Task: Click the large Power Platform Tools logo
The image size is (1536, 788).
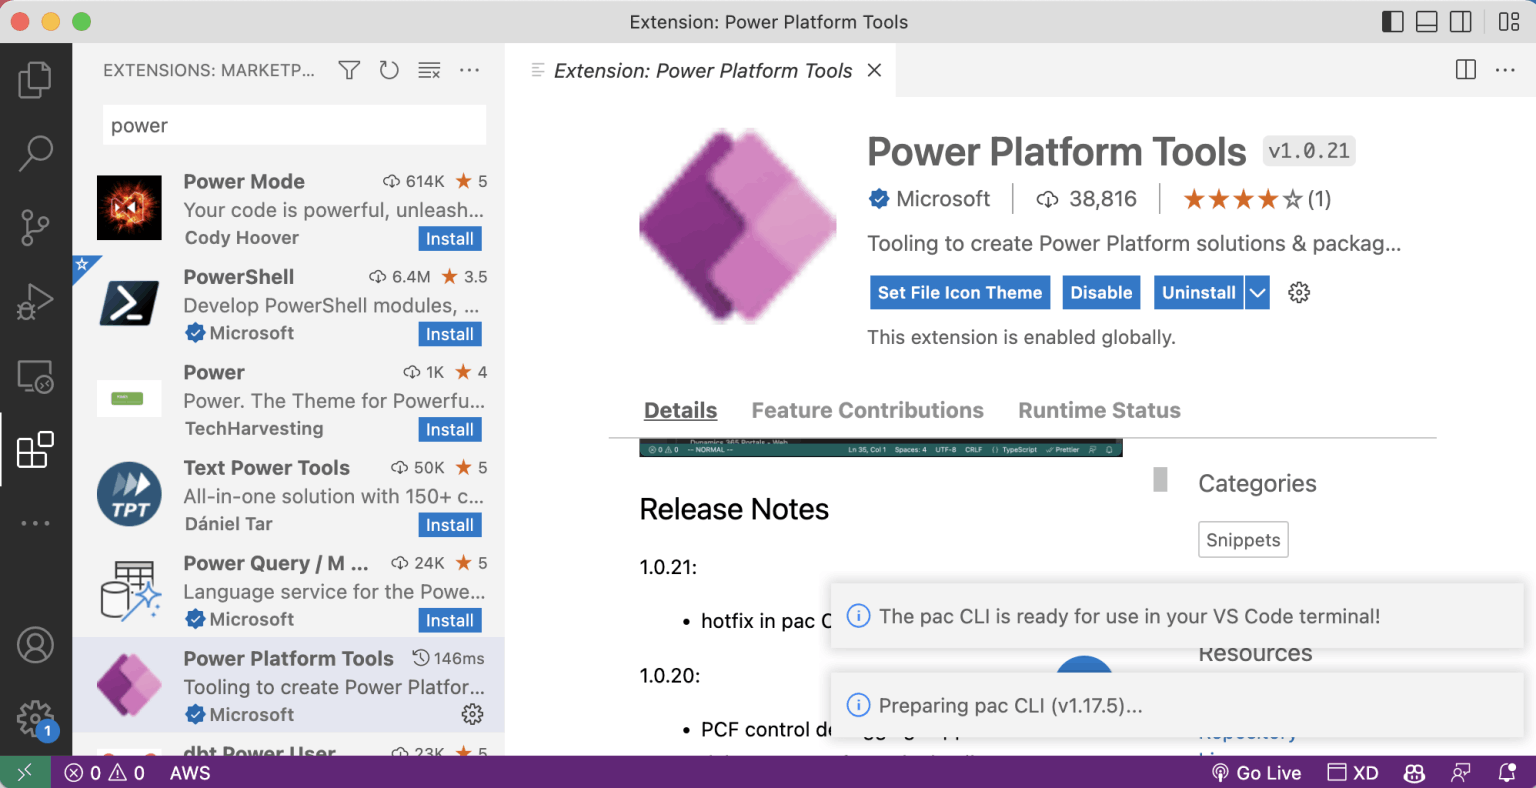Action: click(738, 227)
